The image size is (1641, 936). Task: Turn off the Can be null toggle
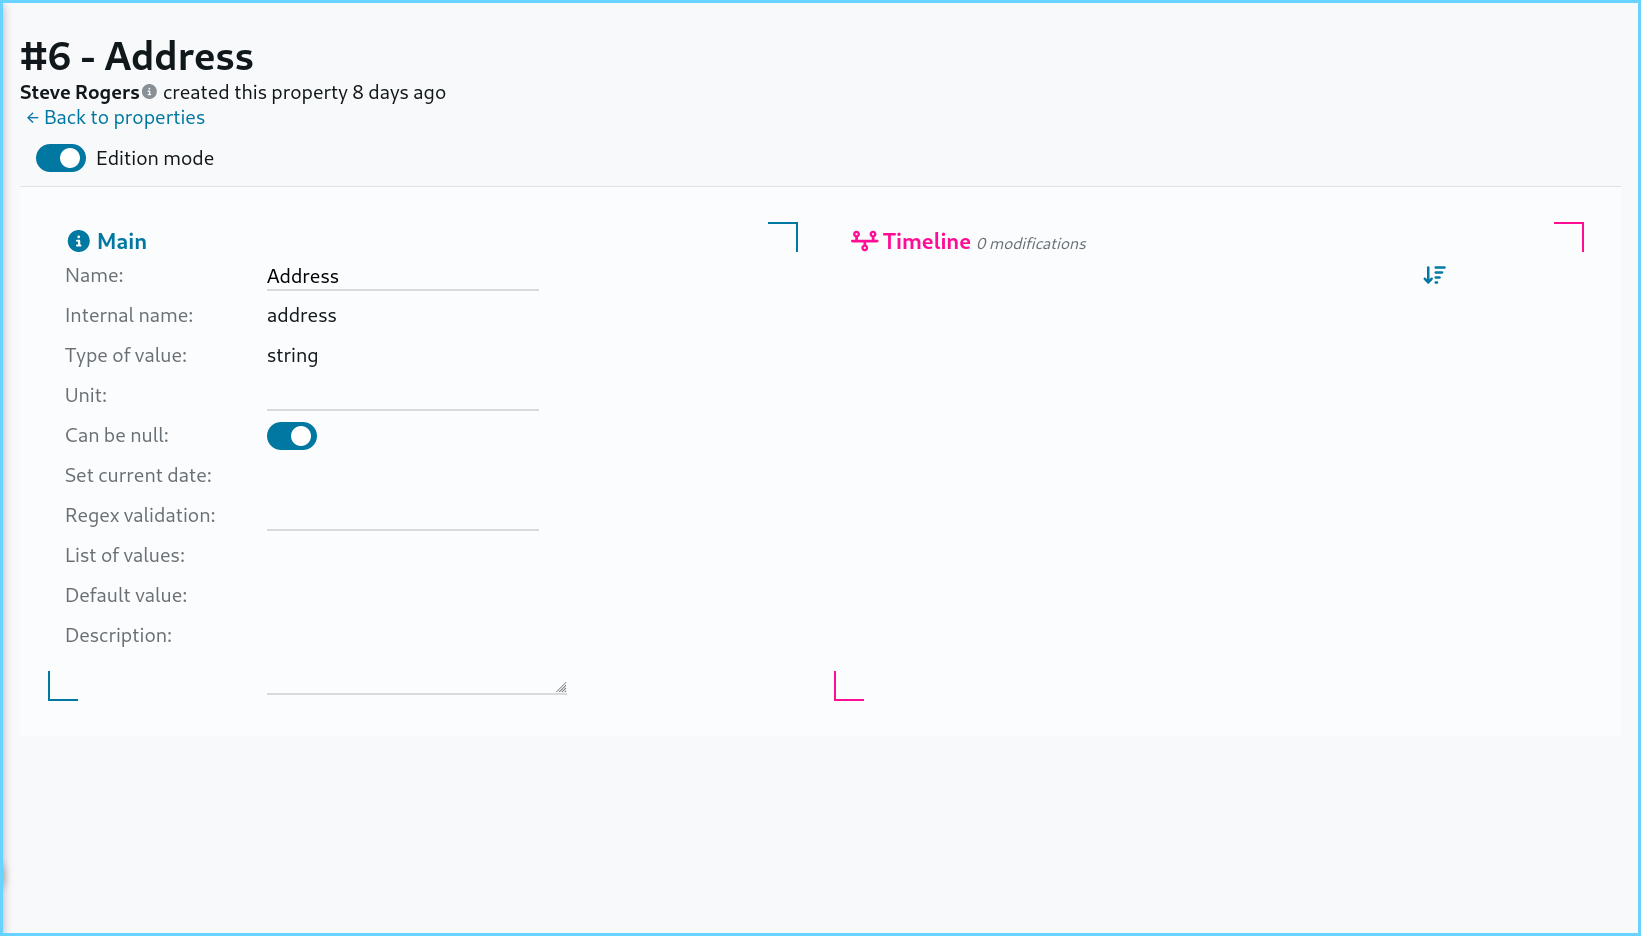(x=292, y=436)
